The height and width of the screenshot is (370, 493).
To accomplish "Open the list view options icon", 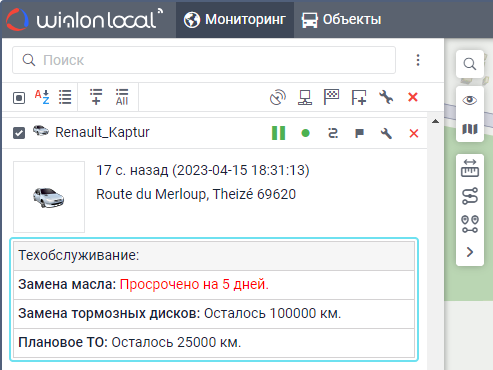I will pos(65,97).
